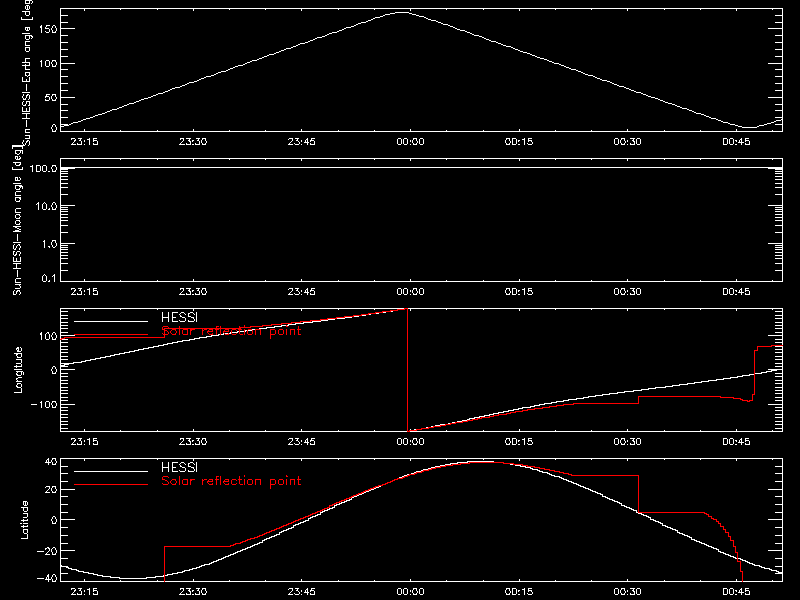The image size is (800, 600).
Task: Click the 00:00 label under the Latitude plot
Action: tap(410, 592)
